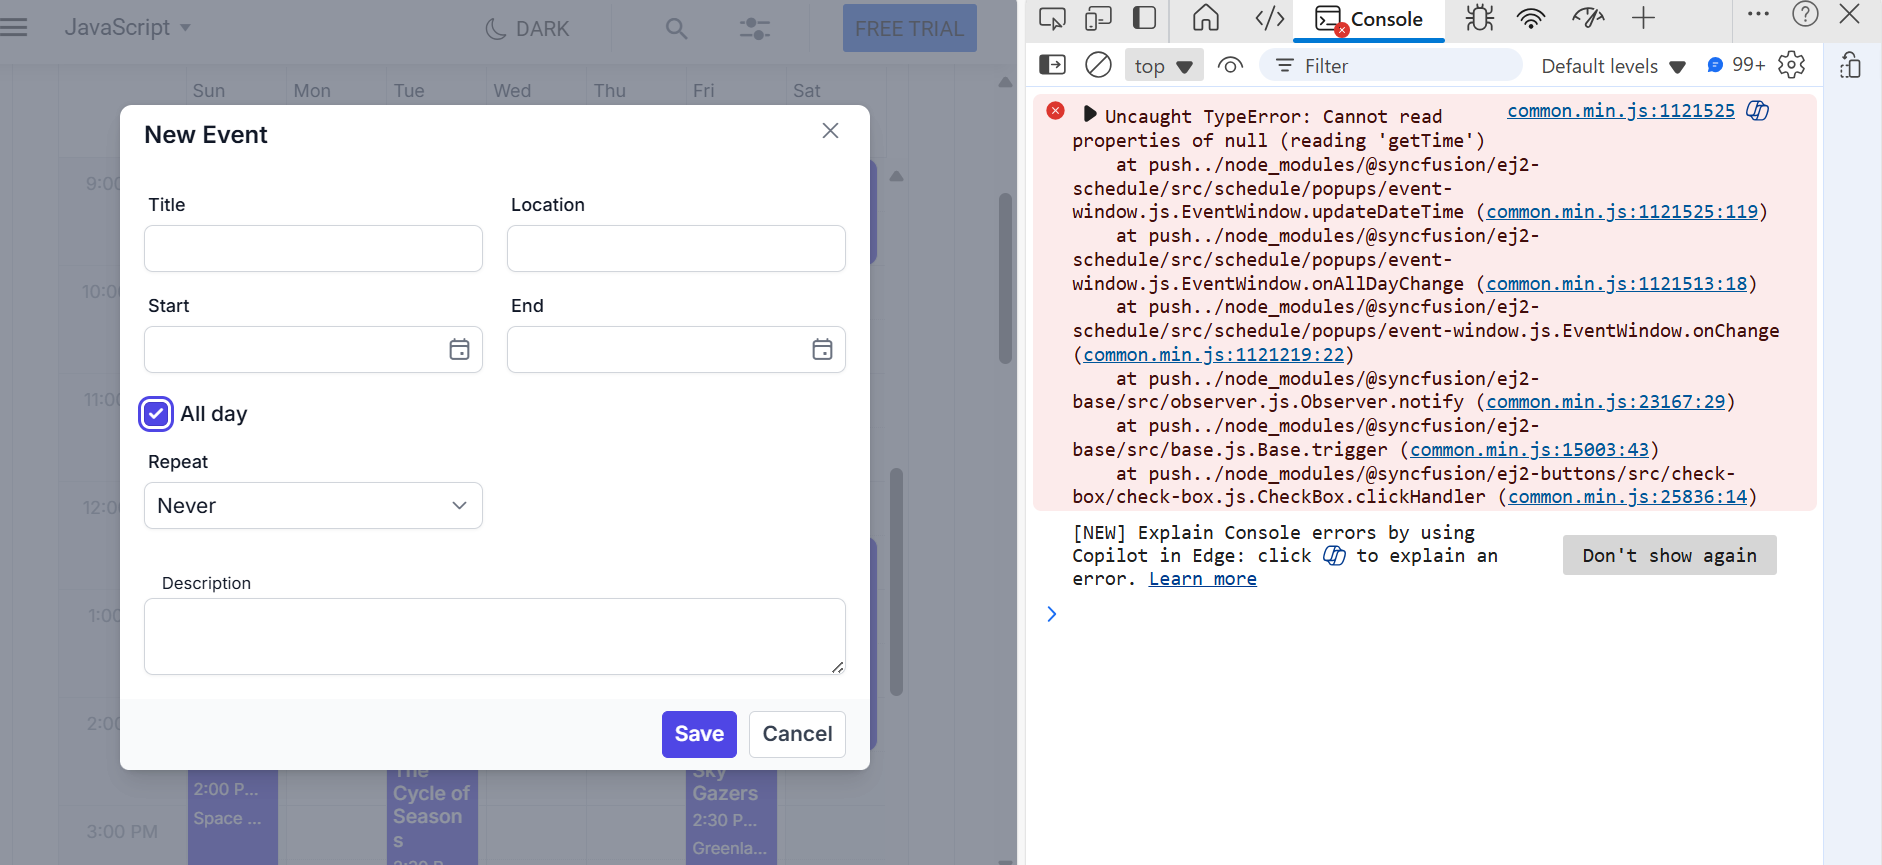Open the Learn more link
The width and height of the screenshot is (1882, 865).
[1202, 579]
